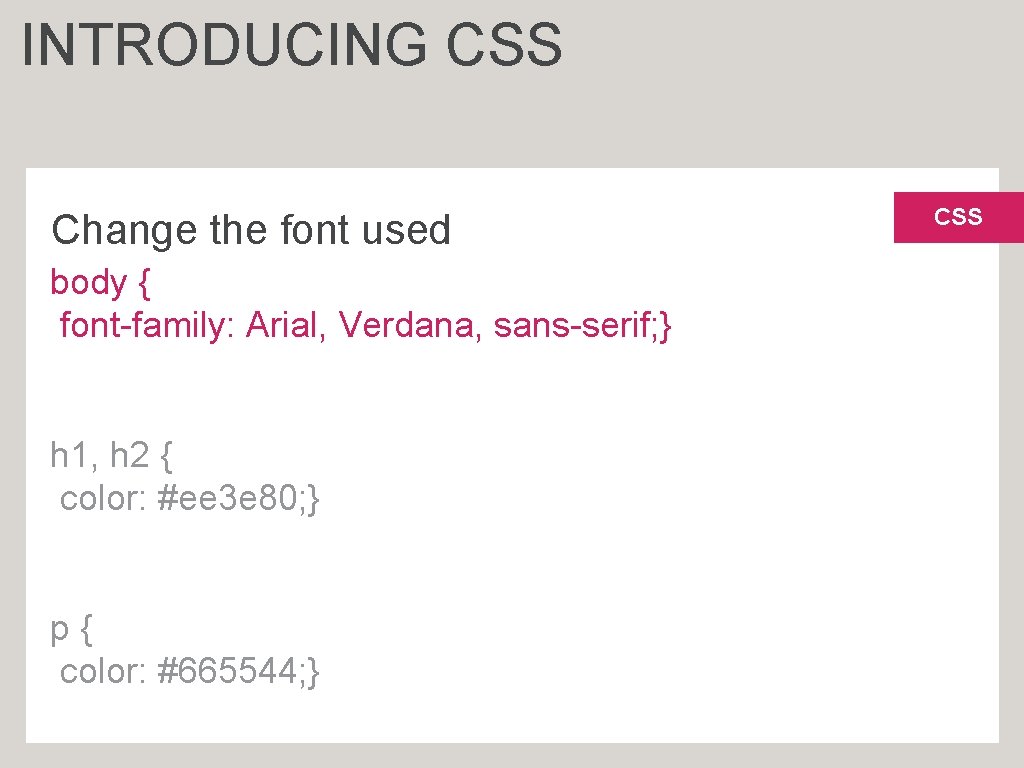
Task: Click the closing brace after sans-serif
Action: (667, 326)
